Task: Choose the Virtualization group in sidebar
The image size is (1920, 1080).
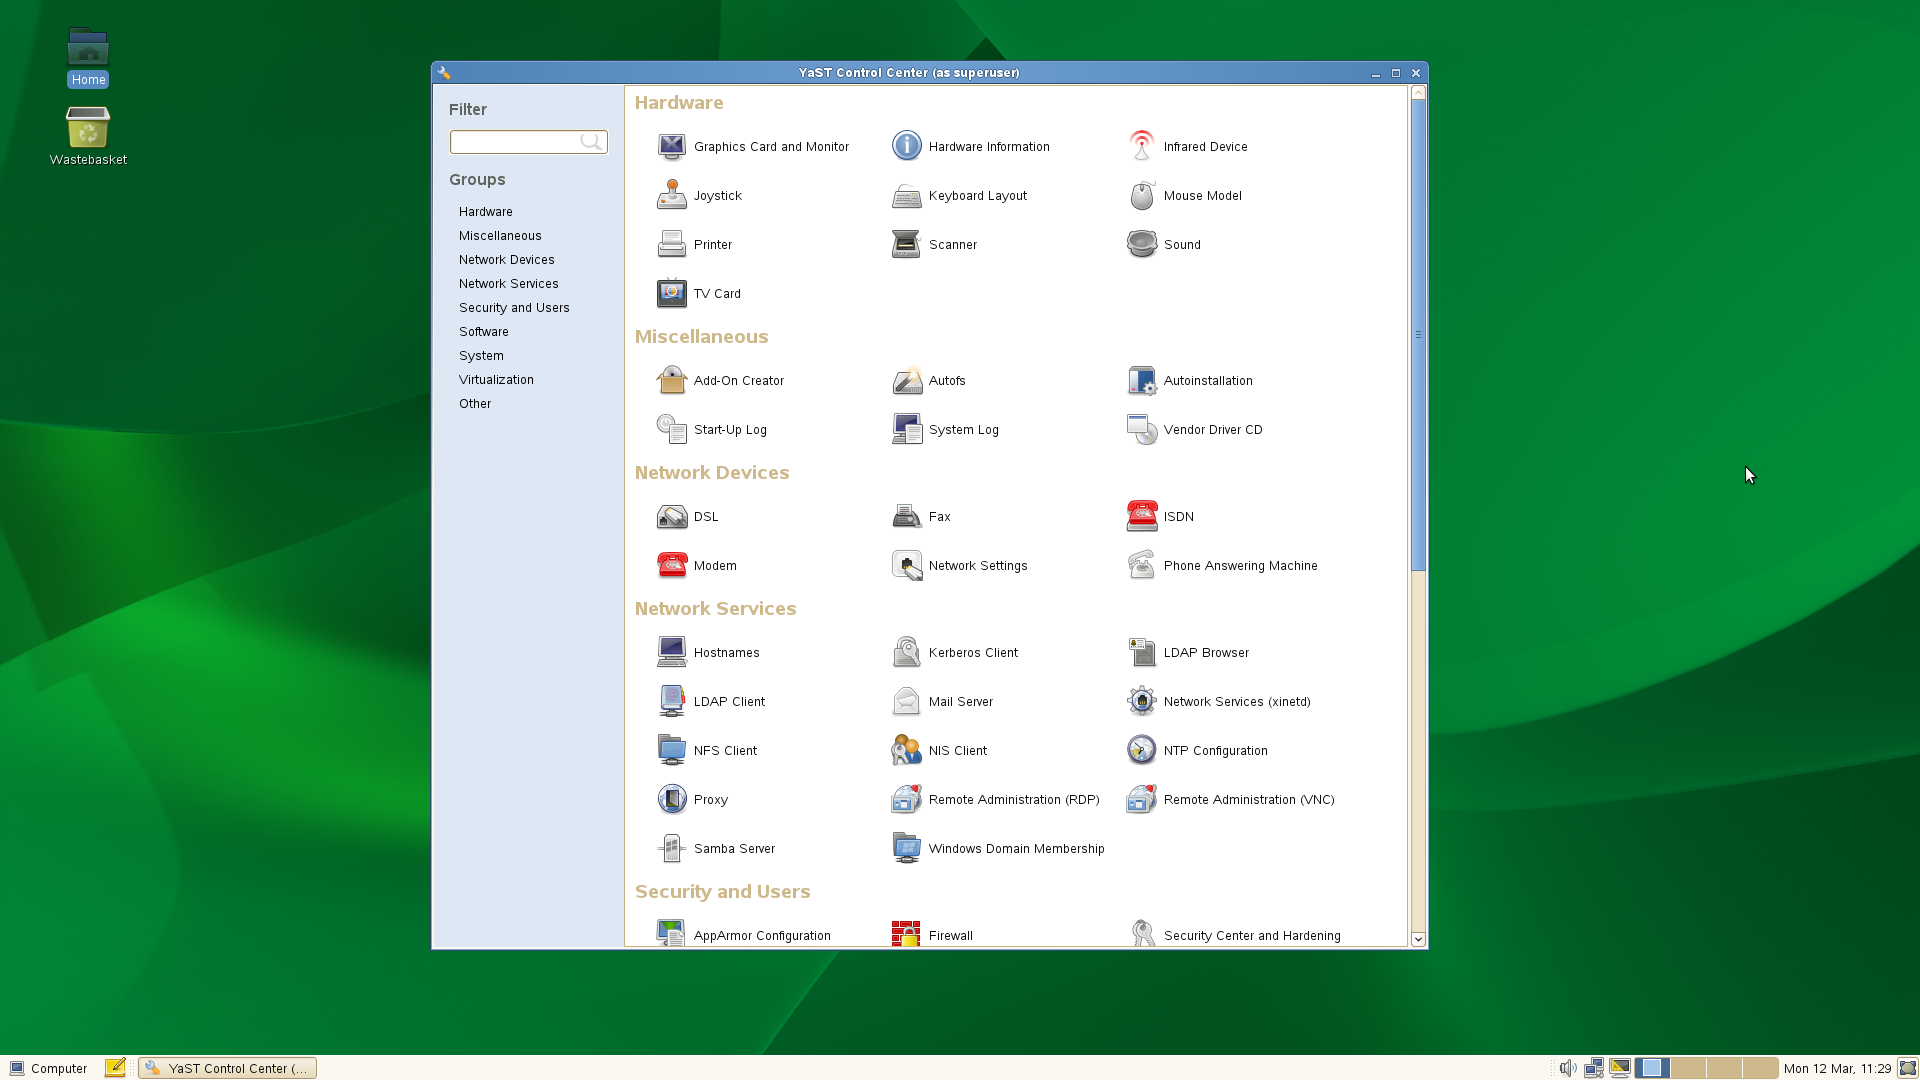Action: tap(496, 380)
